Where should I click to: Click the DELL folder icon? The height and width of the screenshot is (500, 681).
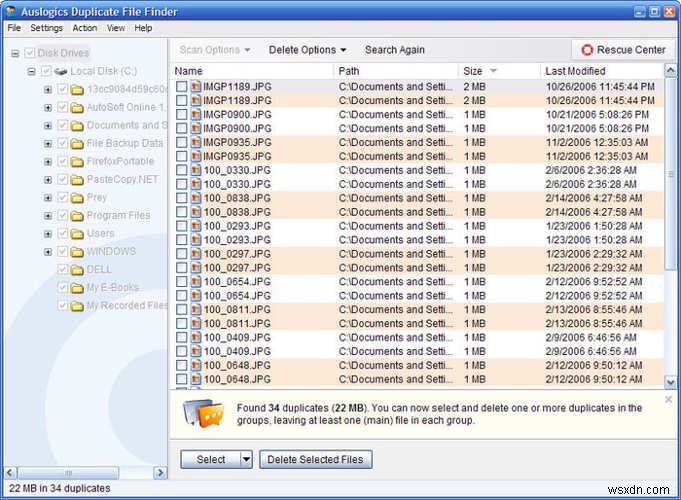point(77,270)
